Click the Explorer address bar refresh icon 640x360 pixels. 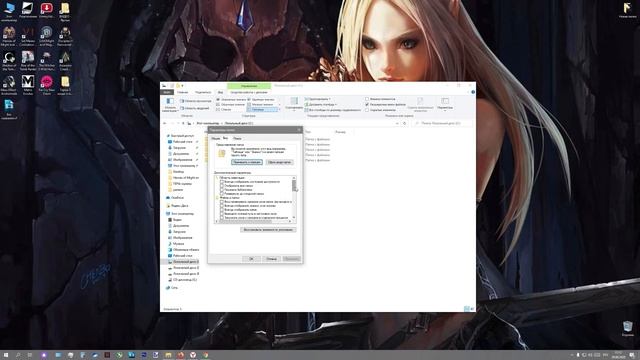click(404, 123)
